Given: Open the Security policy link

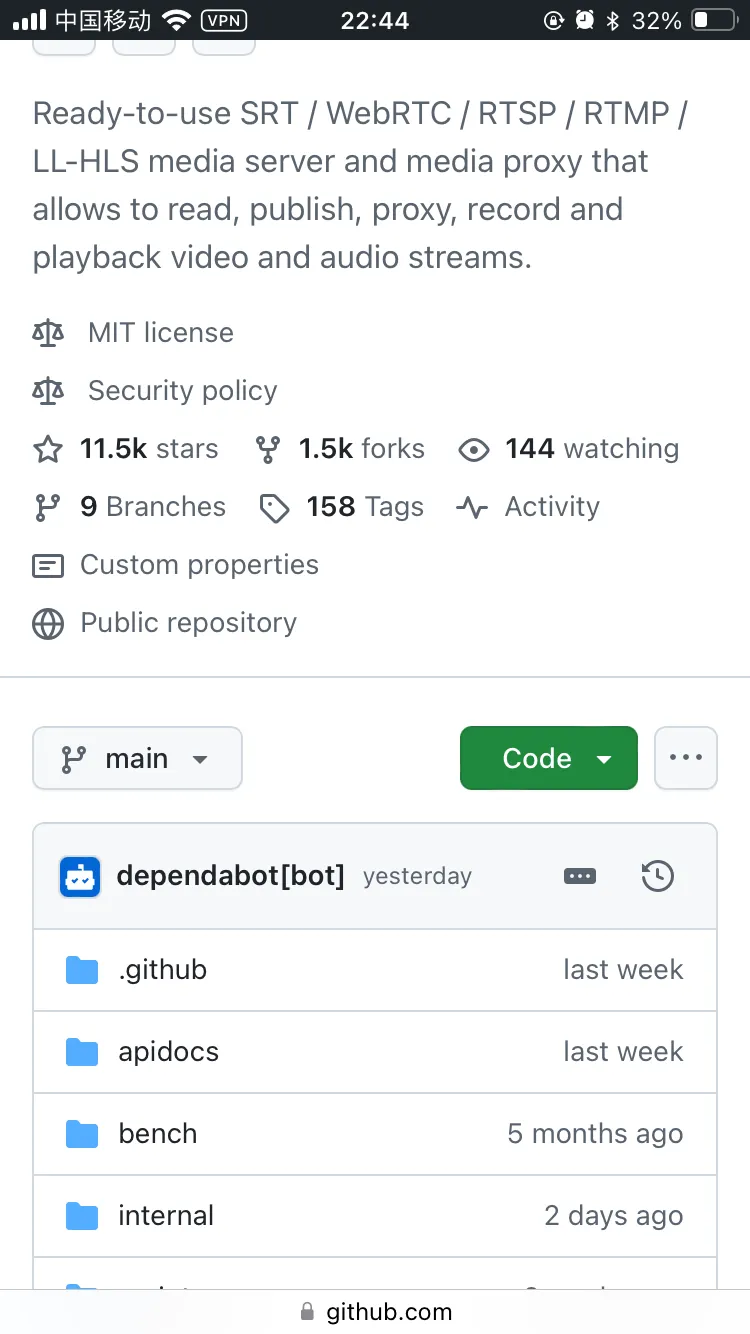Looking at the screenshot, I should coord(182,391).
